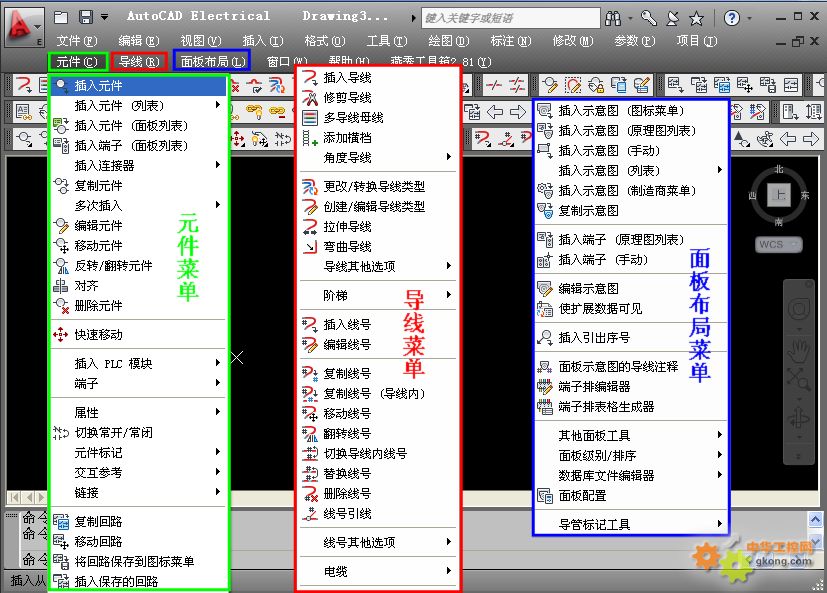
Task: Click the layout tab first-page arrow
Action: (14, 497)
